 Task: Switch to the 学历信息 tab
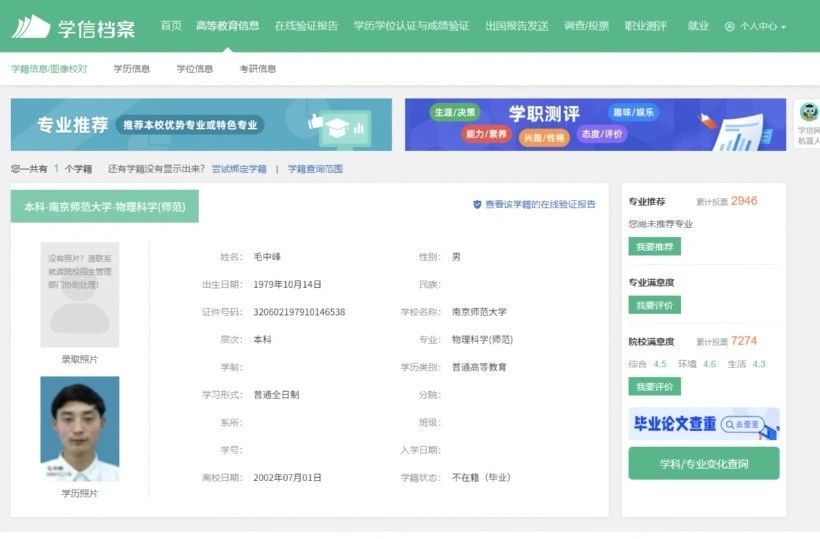click(x=132, y=68)
